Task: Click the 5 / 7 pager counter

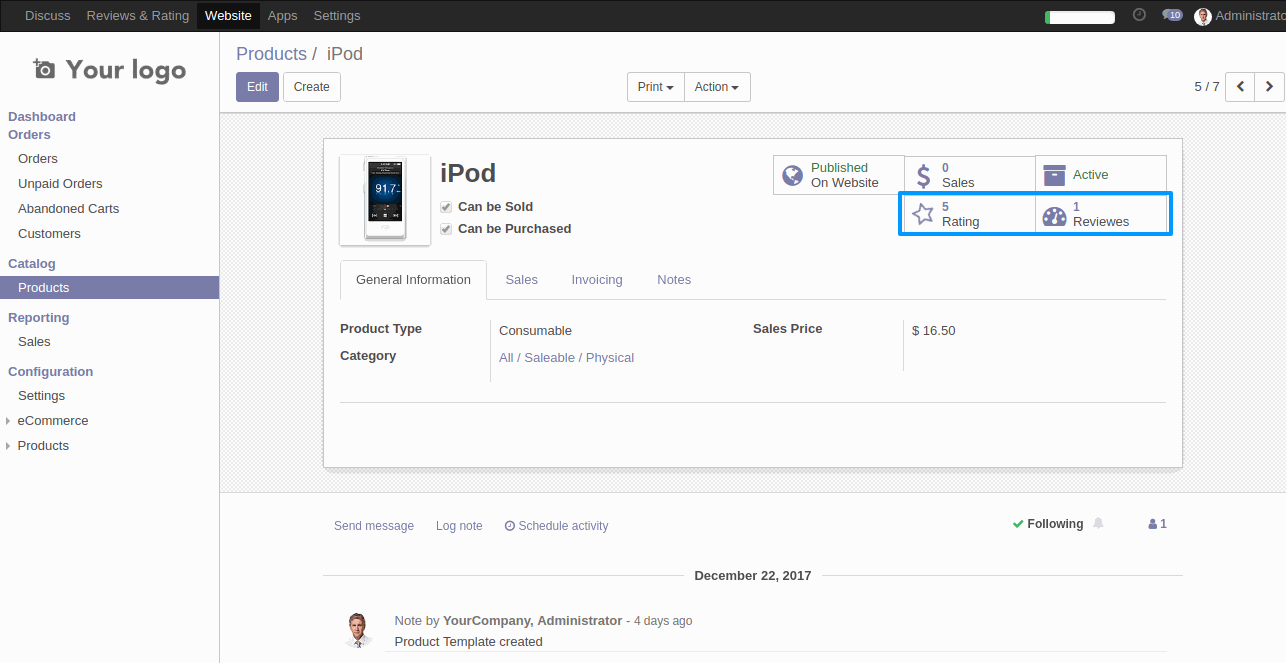Action: (1207, 87)
